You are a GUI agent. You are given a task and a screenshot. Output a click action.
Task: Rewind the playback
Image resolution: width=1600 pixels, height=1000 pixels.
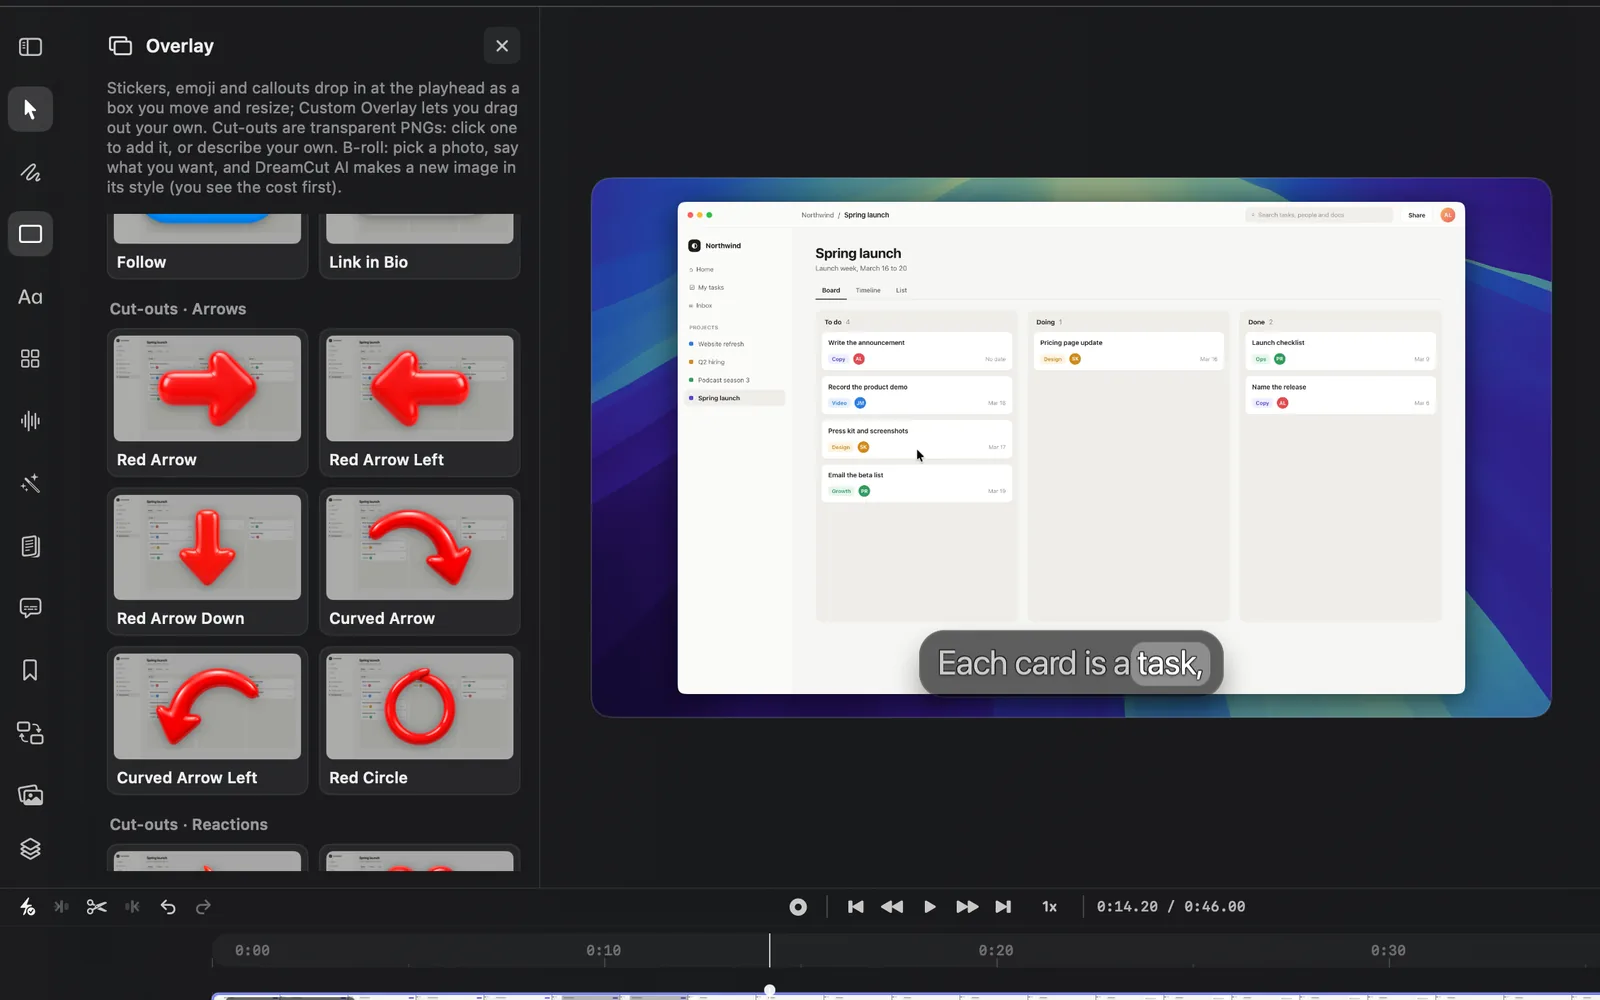coord(892,907)
